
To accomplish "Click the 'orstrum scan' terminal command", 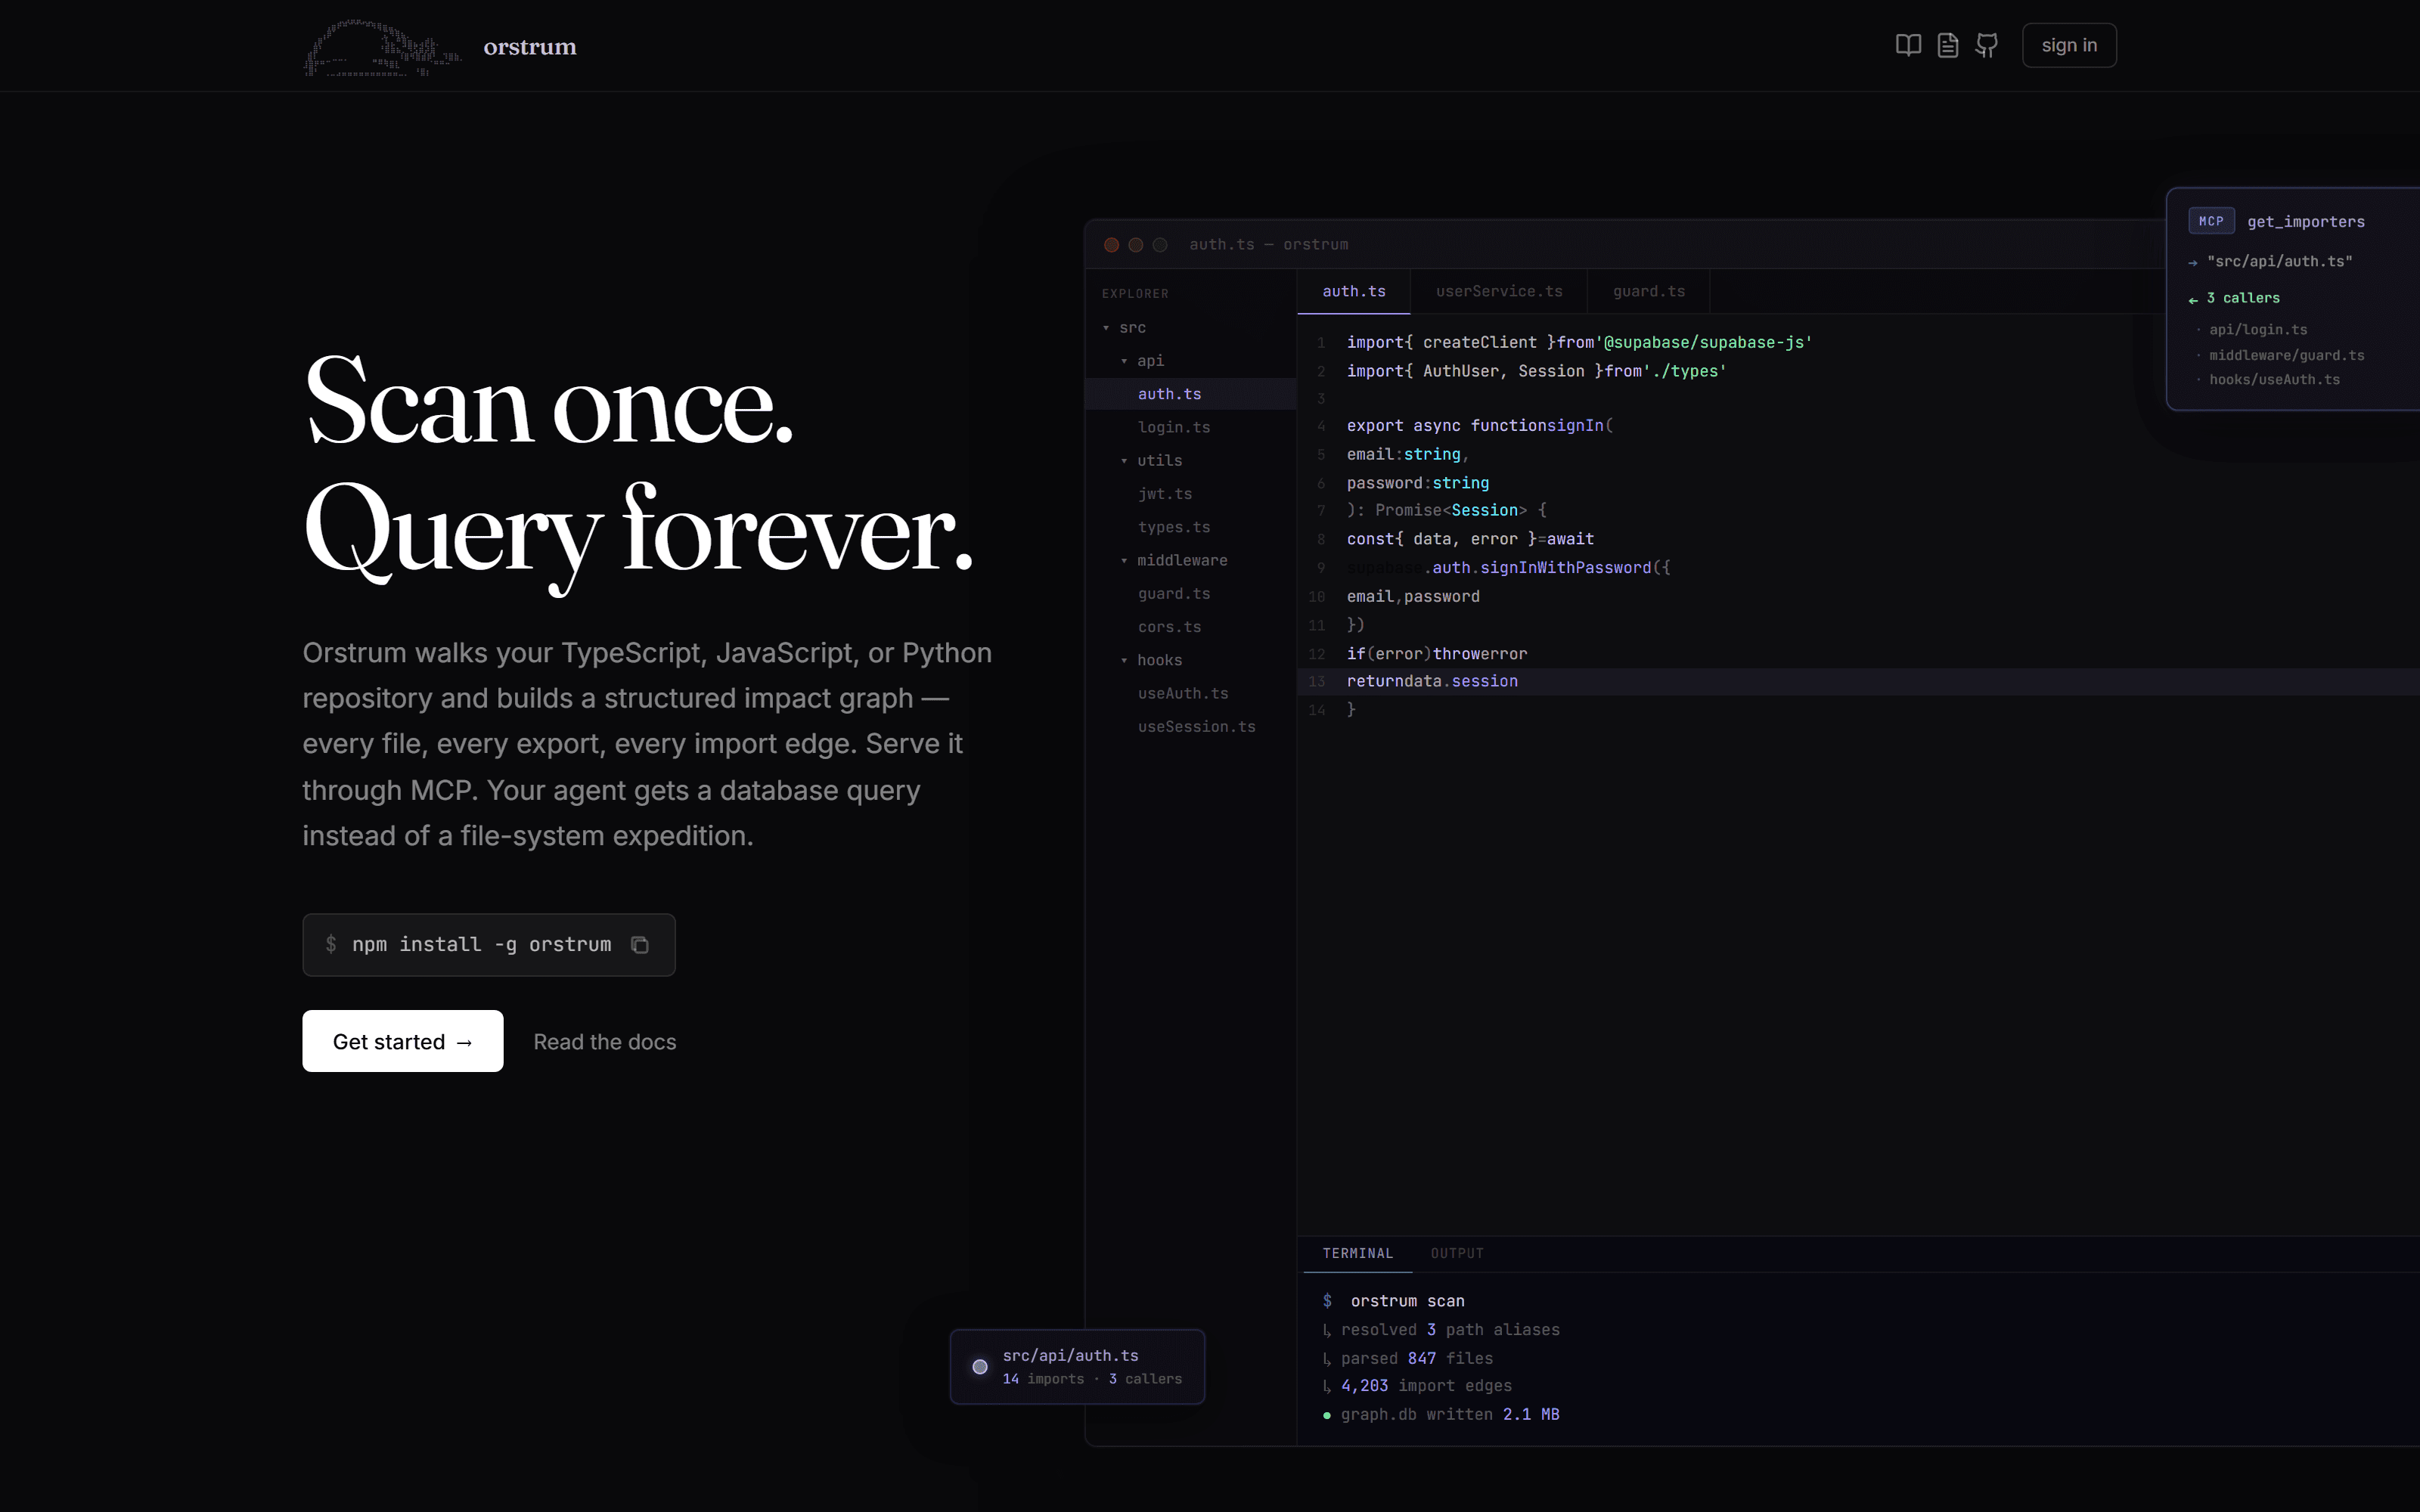I will (x=1407, y=1301).
